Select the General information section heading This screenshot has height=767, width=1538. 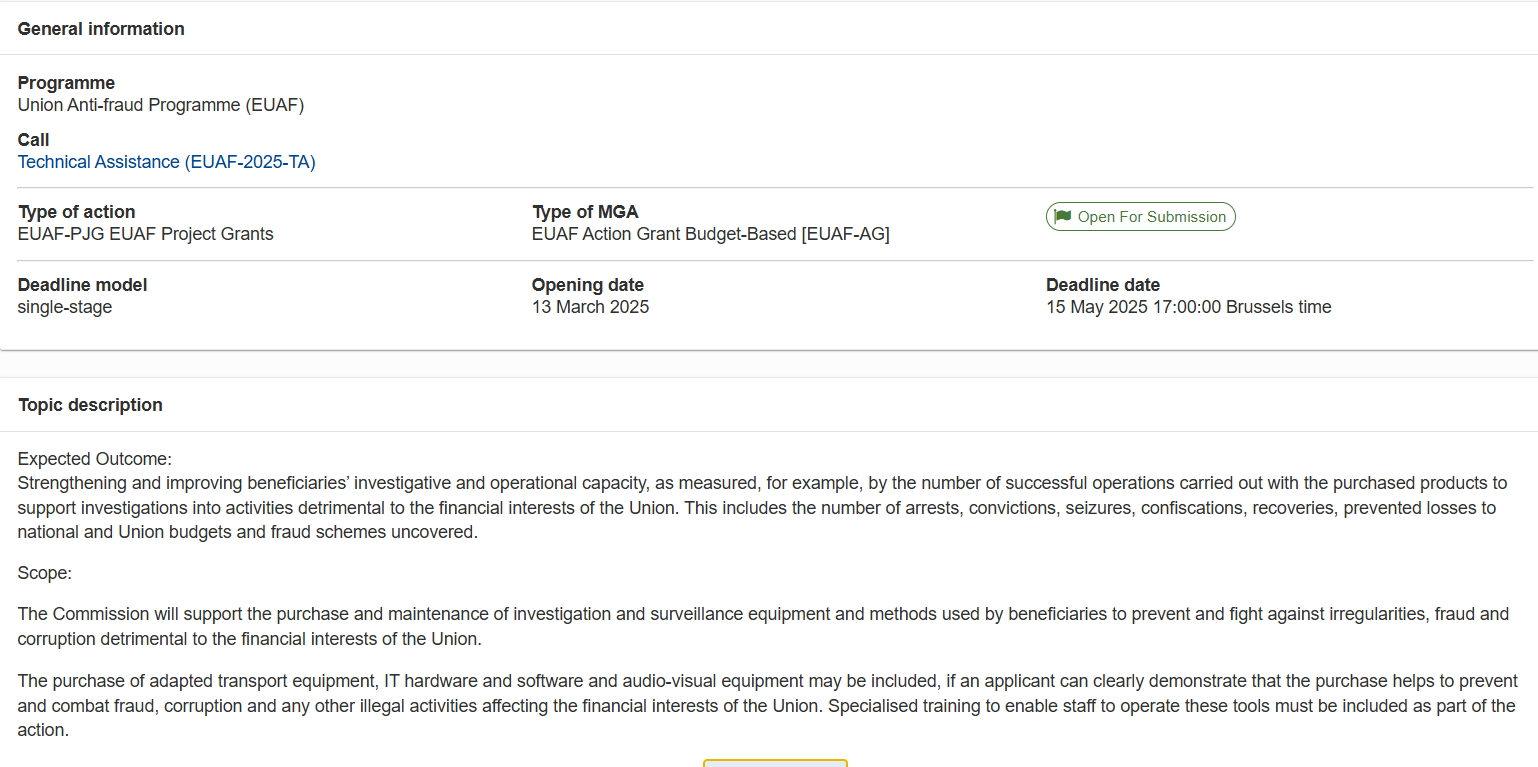point(101,29)
